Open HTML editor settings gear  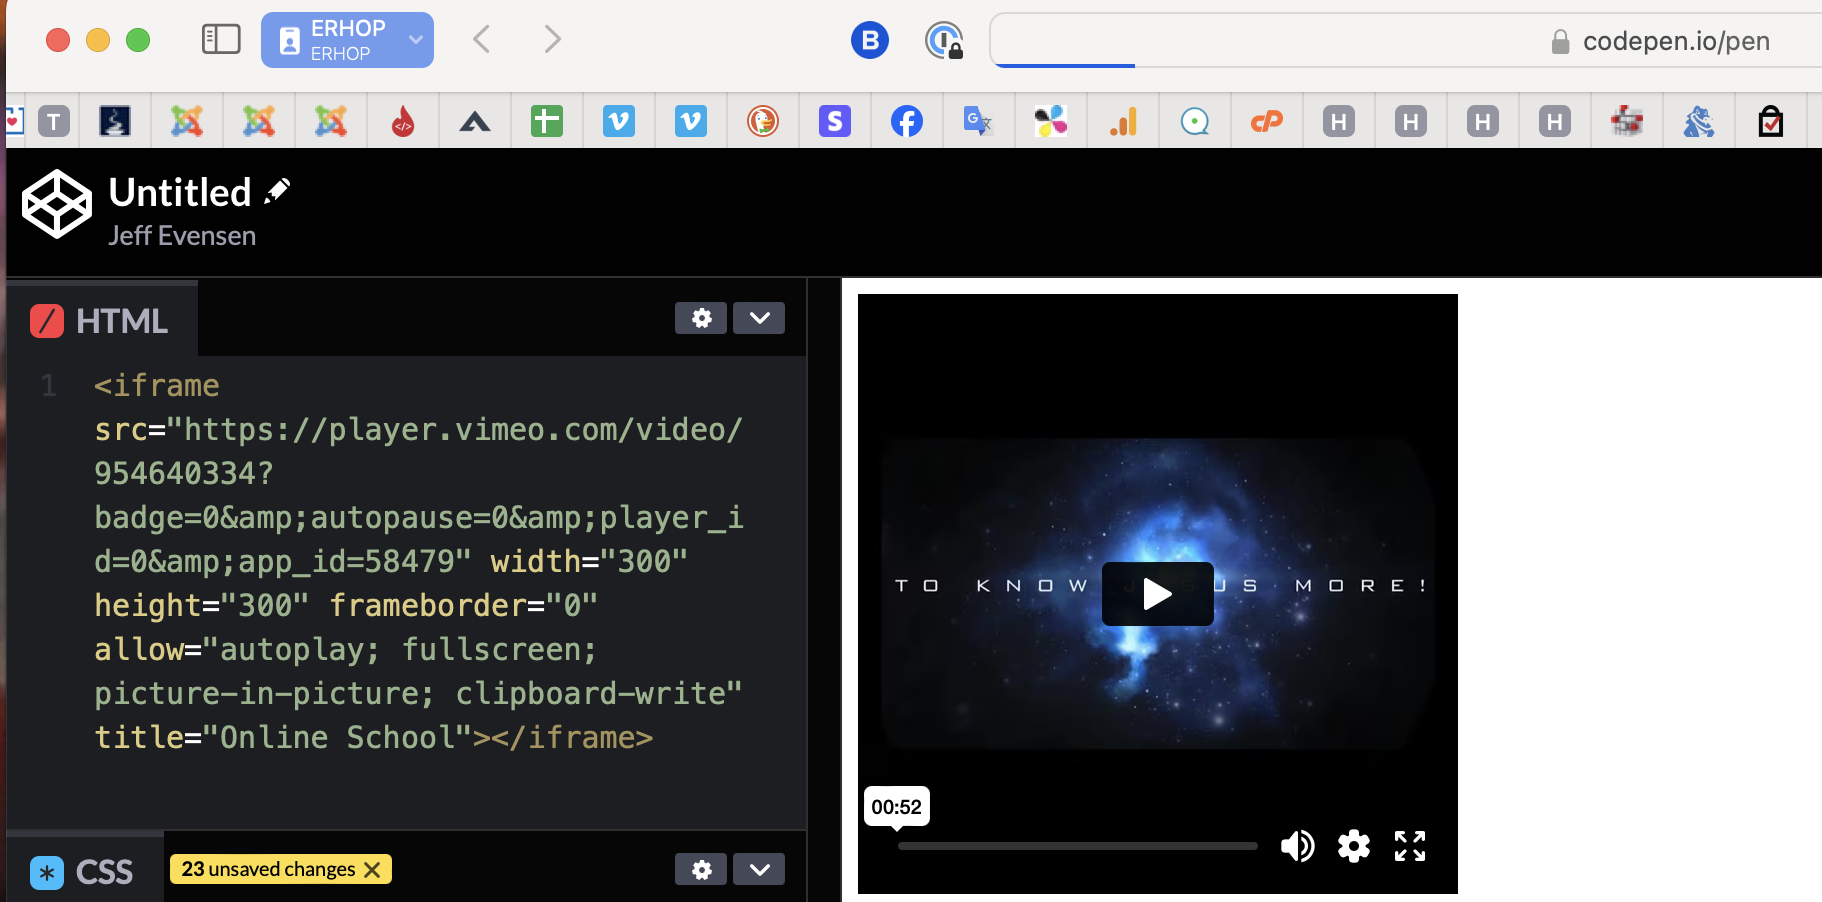click(701, 318)
